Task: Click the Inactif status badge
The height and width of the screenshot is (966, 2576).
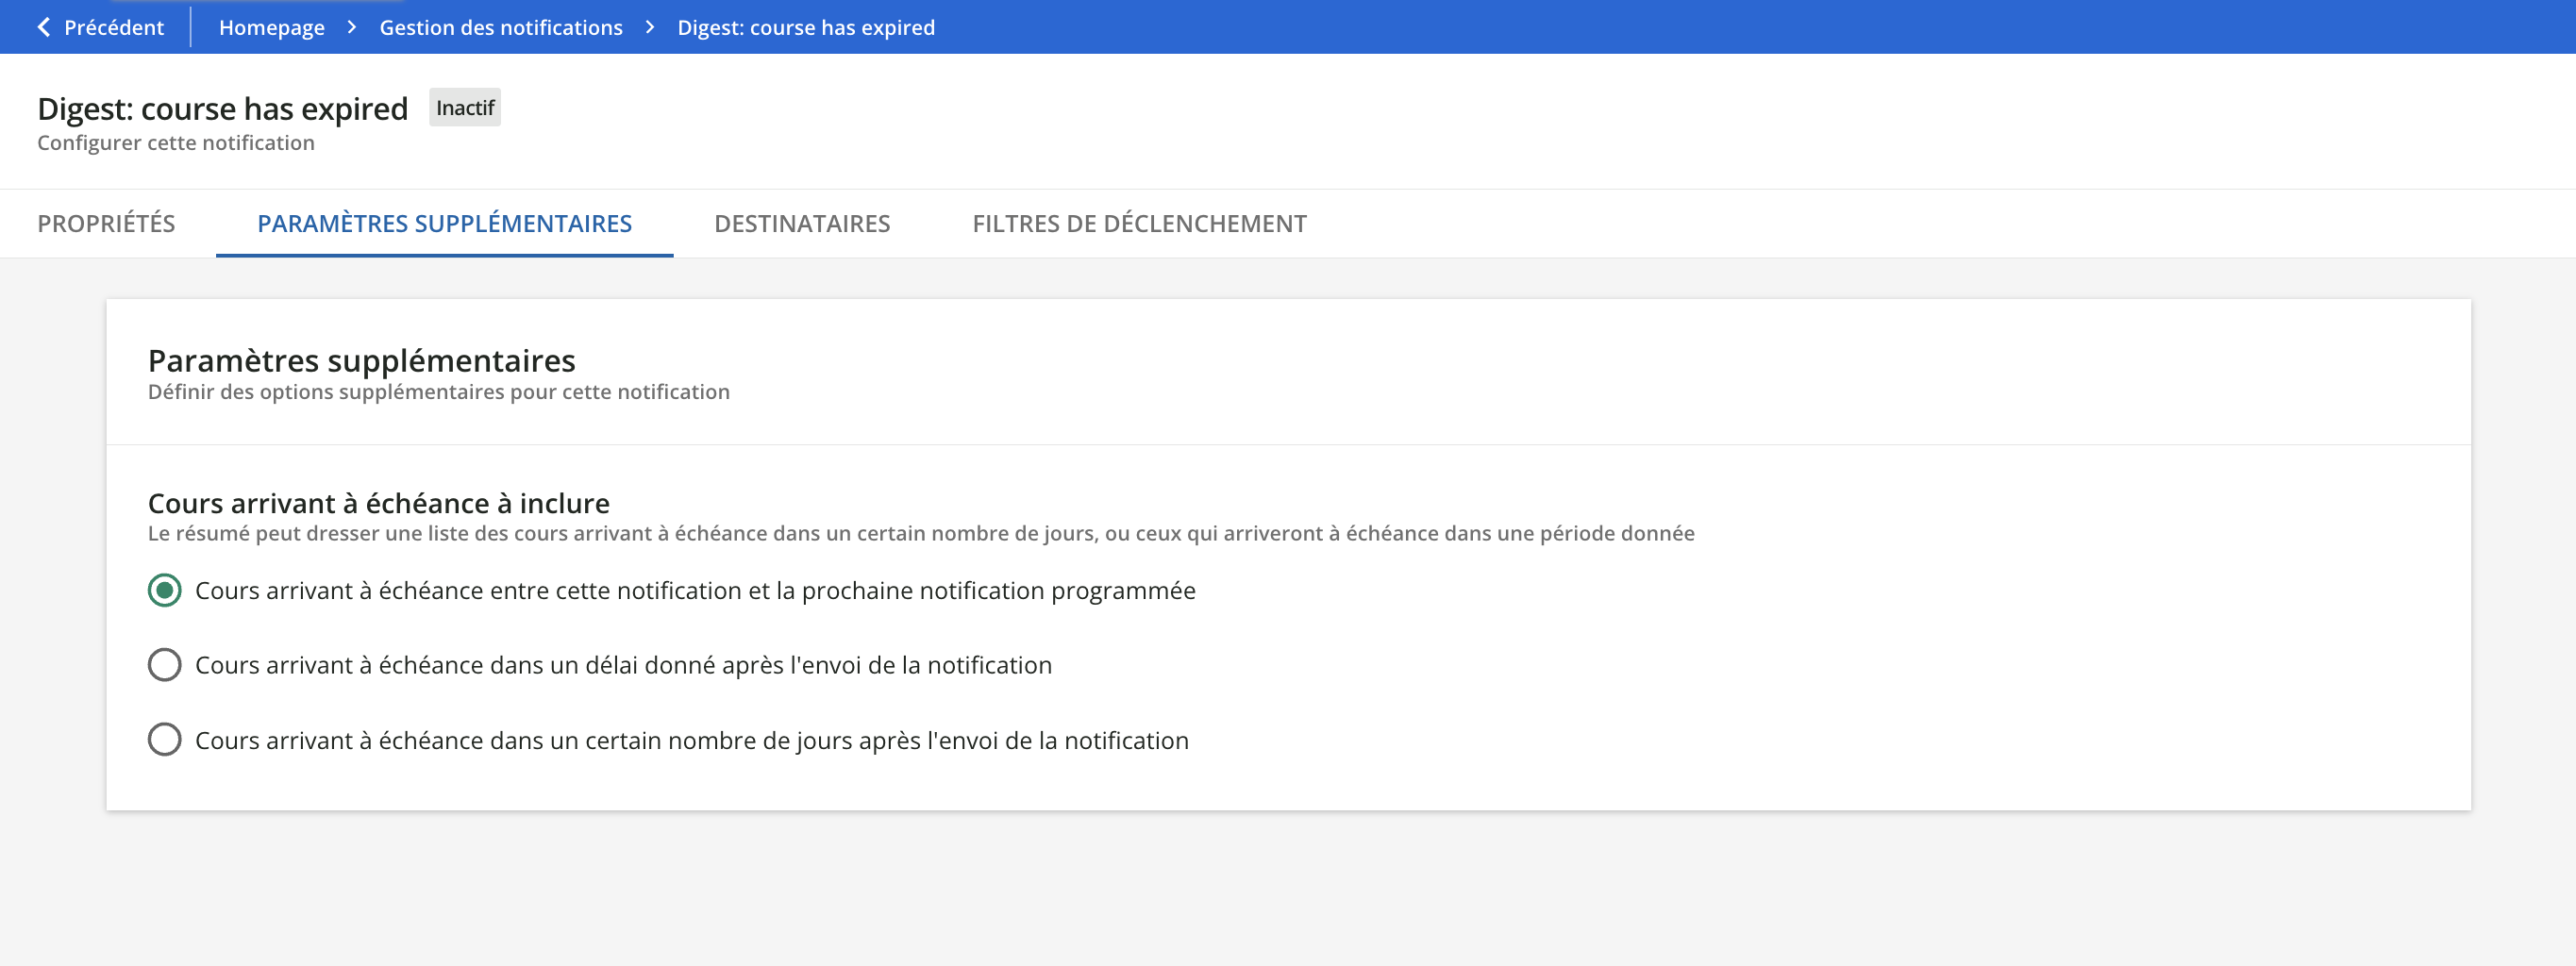Action: pos(464,107)
